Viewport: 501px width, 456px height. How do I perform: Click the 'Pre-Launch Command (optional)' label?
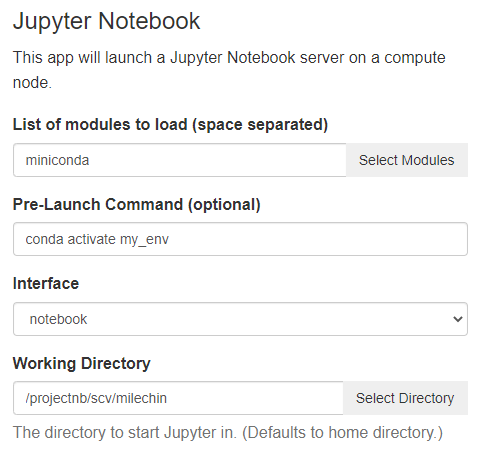click(x=137, y=204)
